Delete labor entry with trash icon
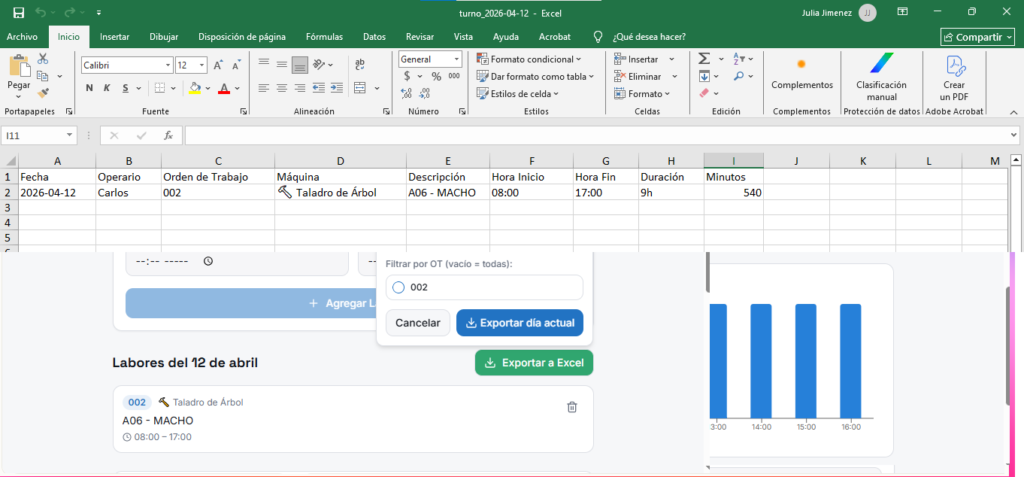 click(572, 407)
